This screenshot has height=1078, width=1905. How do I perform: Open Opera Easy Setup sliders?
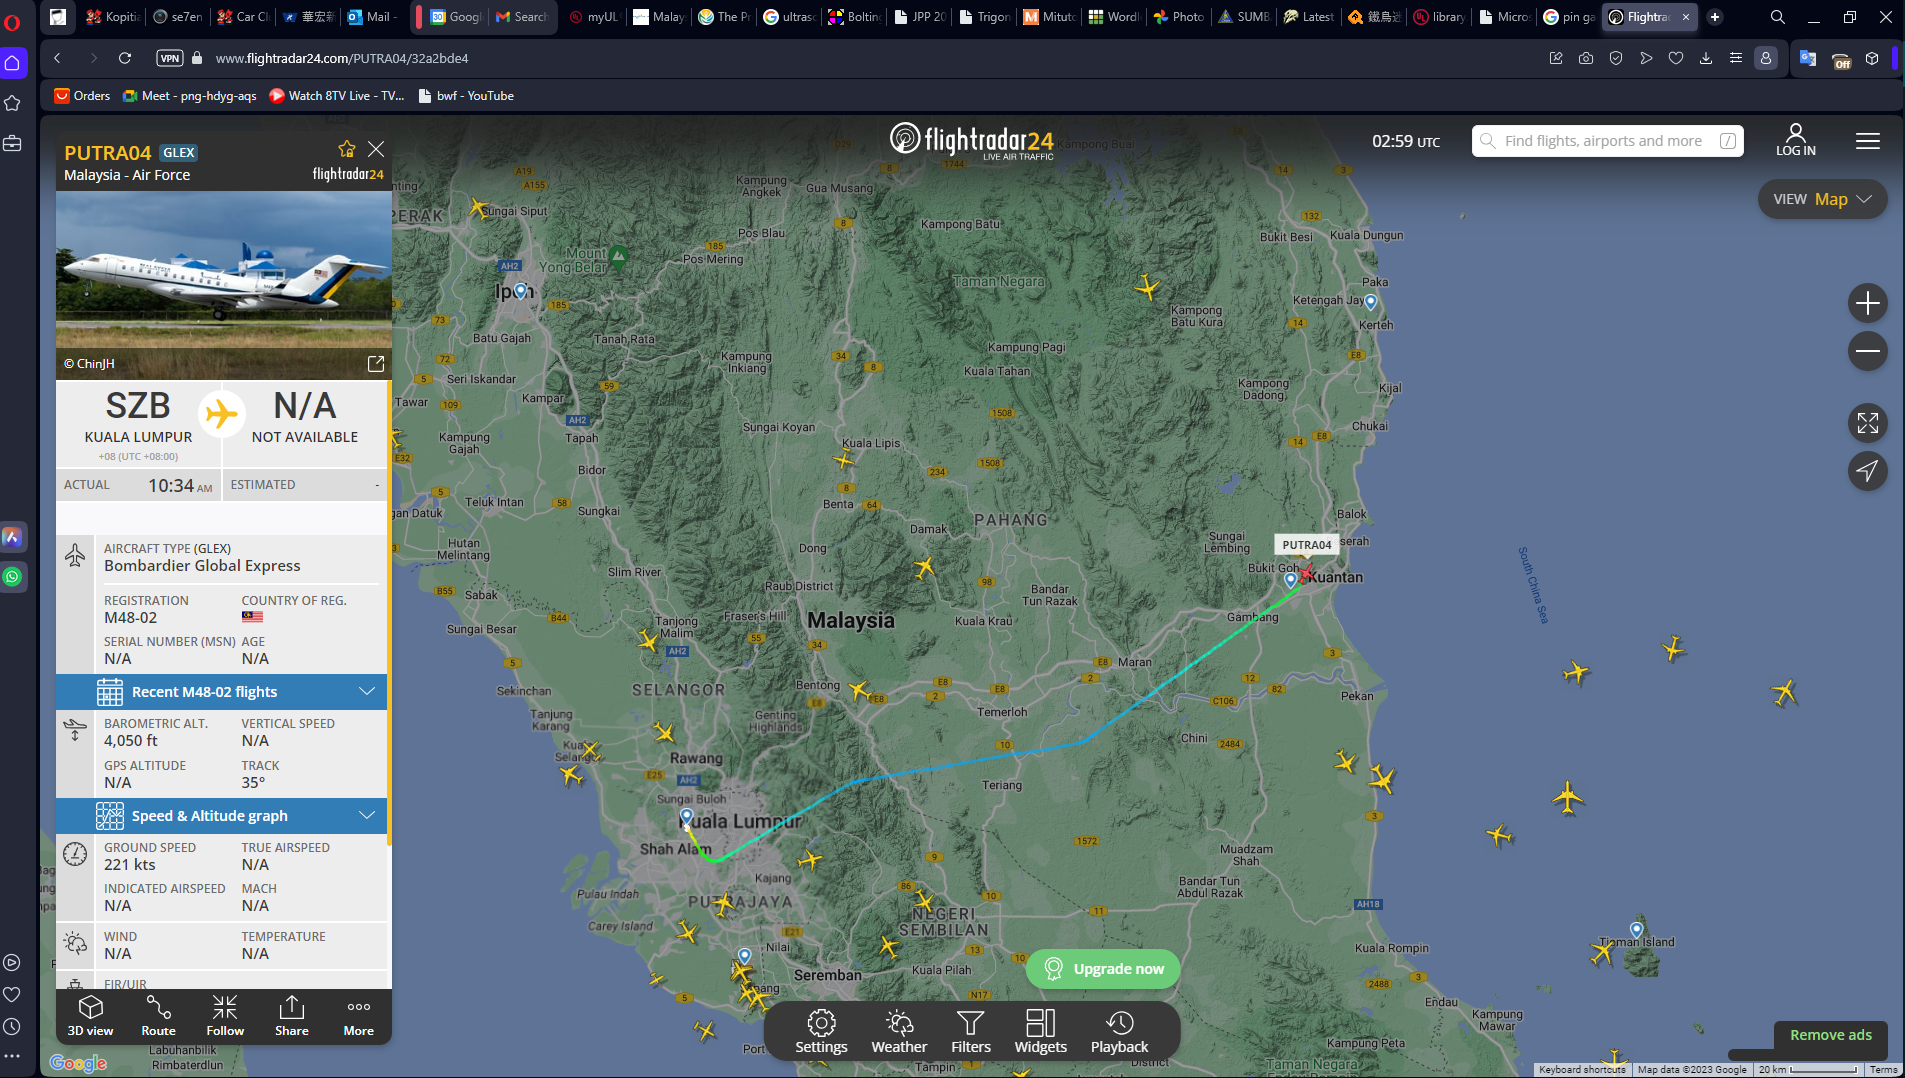[x=1736, y=58]
